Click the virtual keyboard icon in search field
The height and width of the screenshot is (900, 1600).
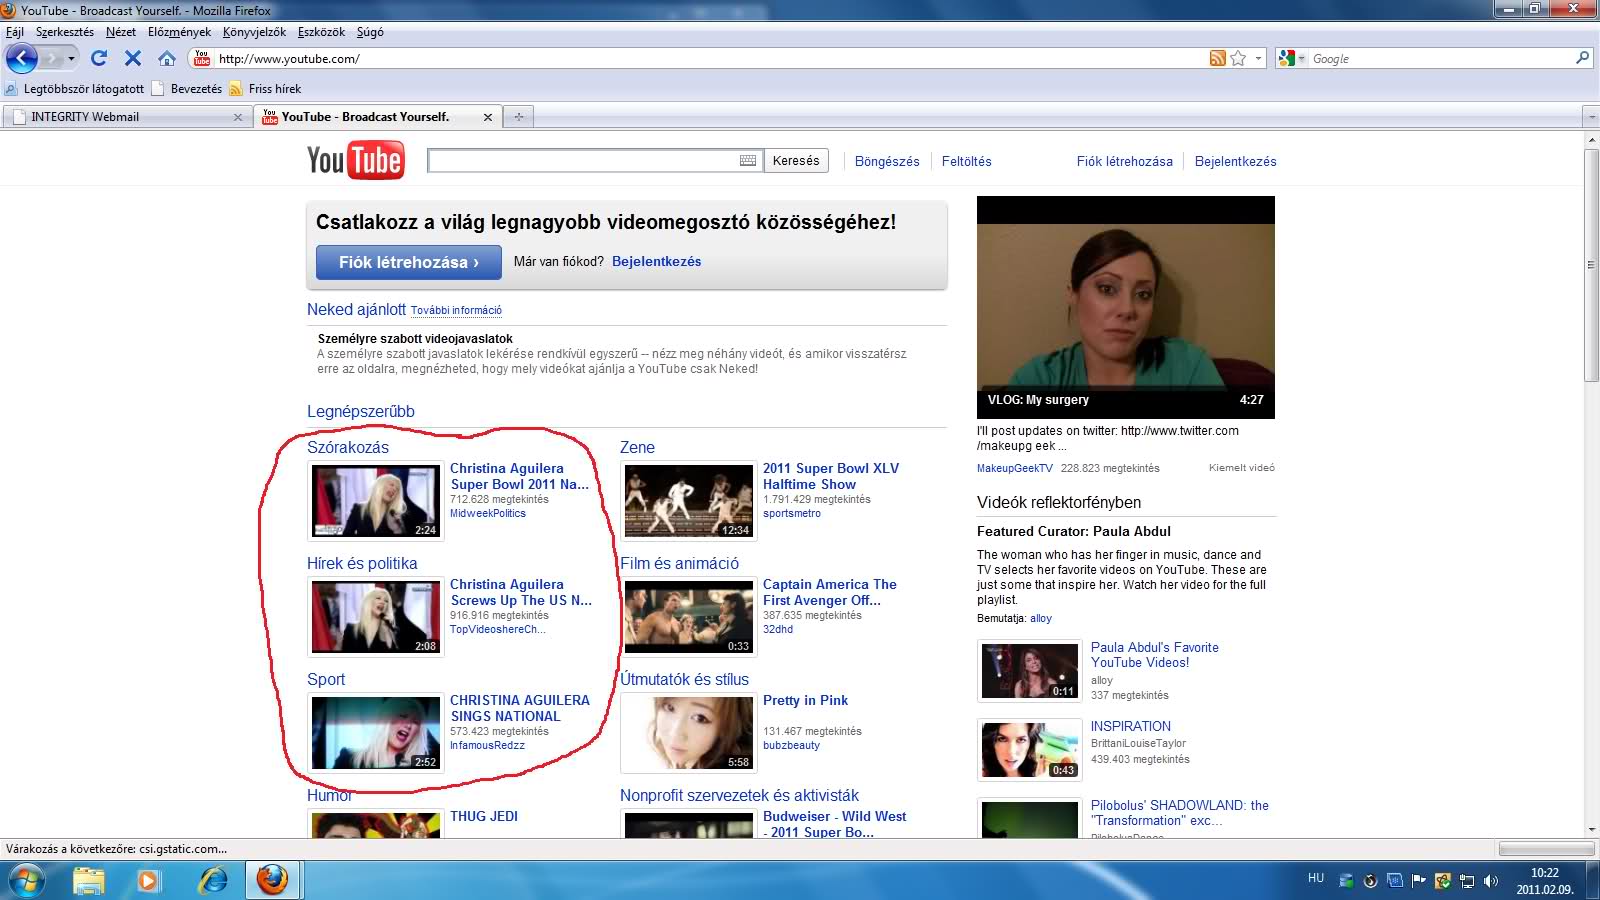point(748,161)
